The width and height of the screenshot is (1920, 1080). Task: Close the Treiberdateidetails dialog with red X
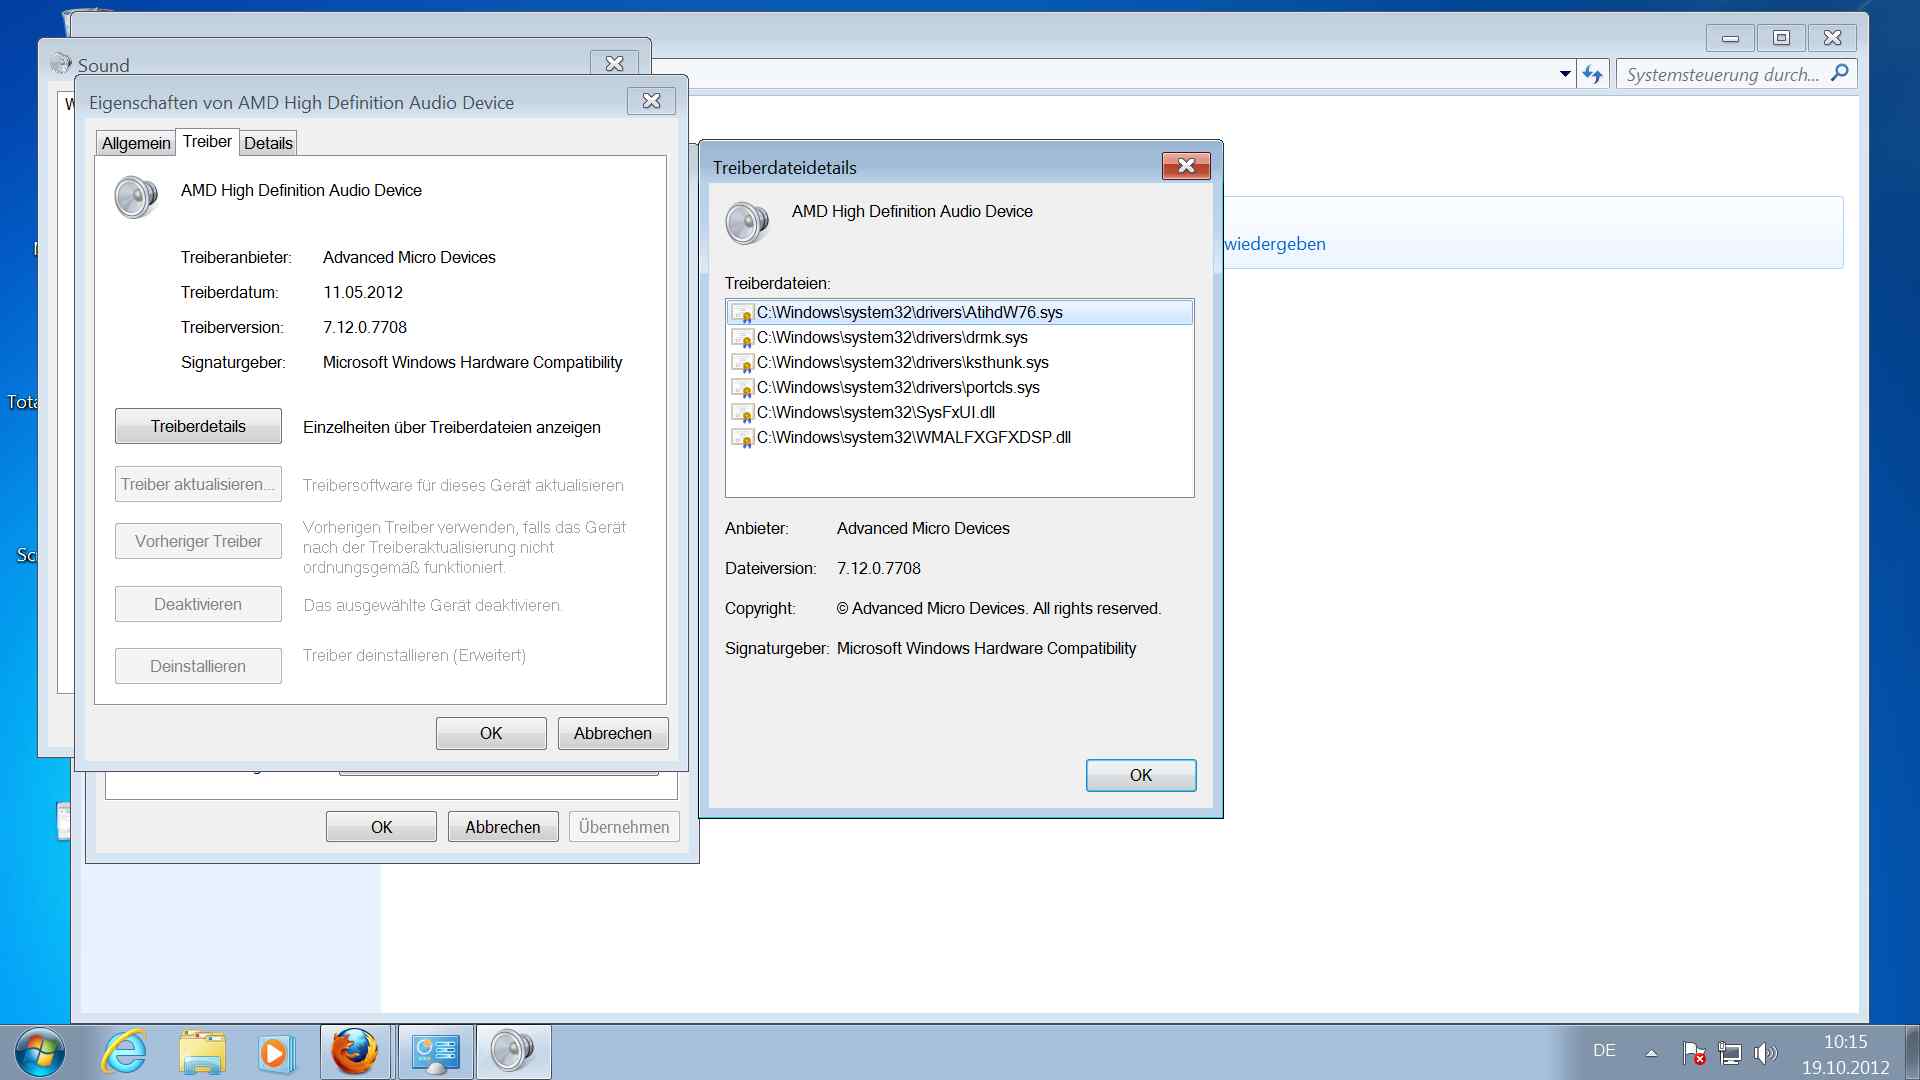click(1186, 166)
